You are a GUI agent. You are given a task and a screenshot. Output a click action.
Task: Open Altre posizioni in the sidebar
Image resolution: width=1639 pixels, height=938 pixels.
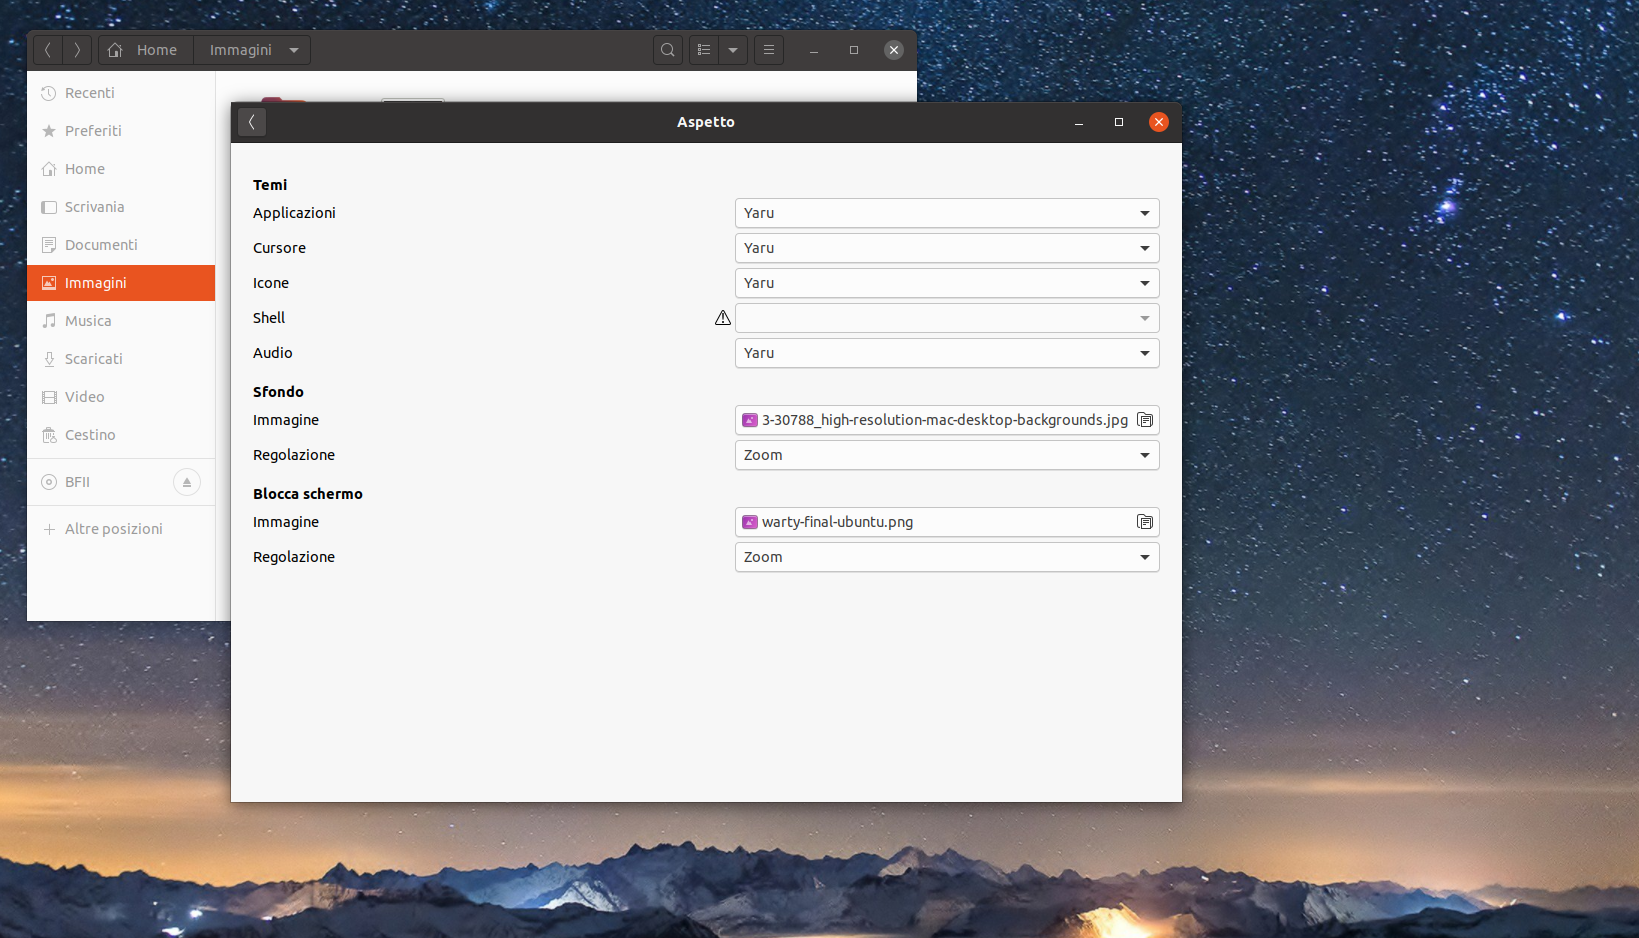coord(121,529)
